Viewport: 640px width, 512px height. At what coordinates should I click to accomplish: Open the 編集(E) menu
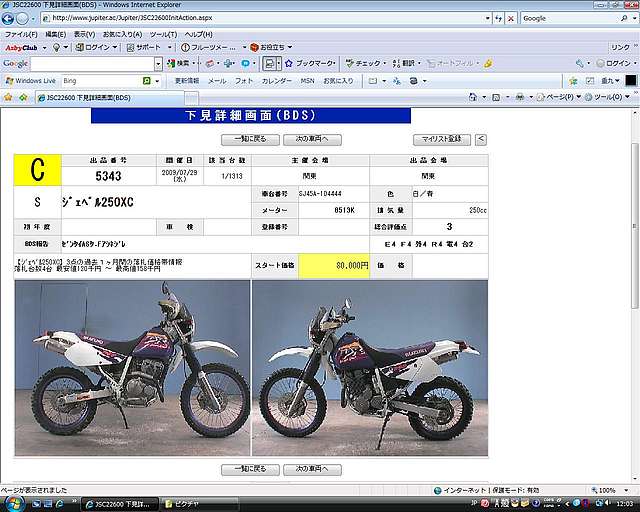coord(56,35)
